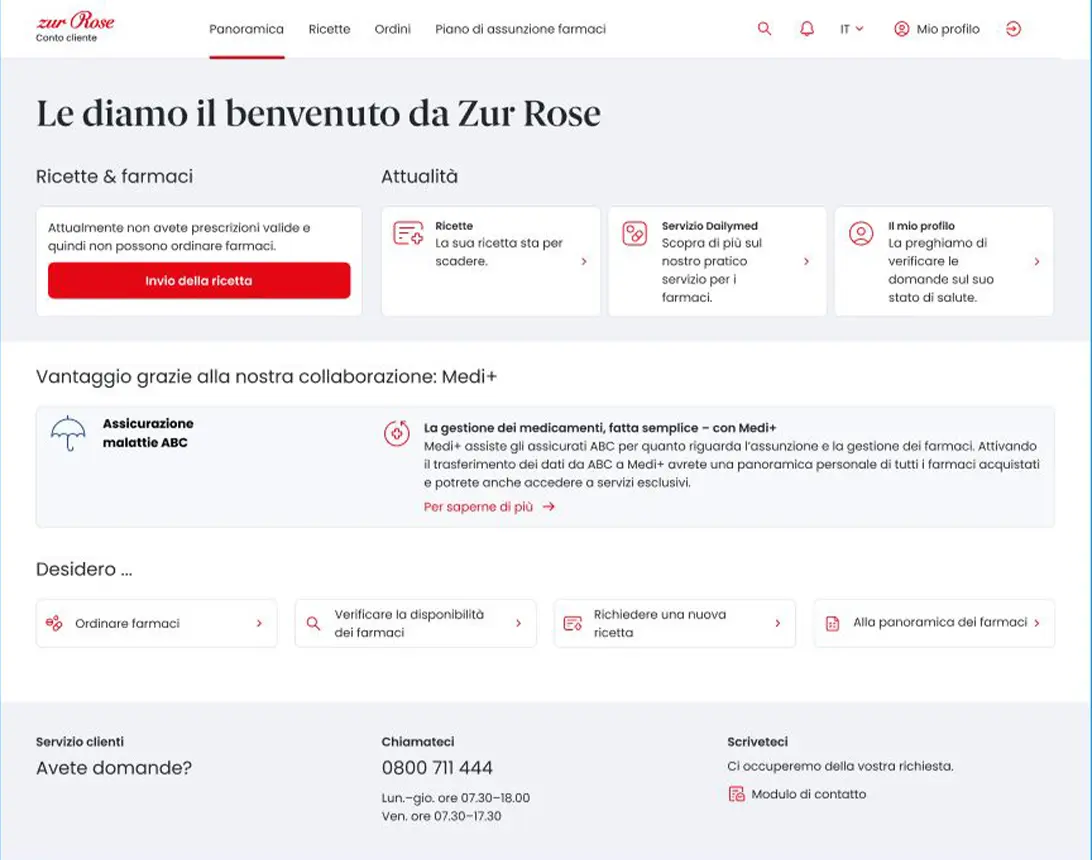Open the search magnifier icon
This screenshot has width=1092, height=860.
(x=764, y=29)
